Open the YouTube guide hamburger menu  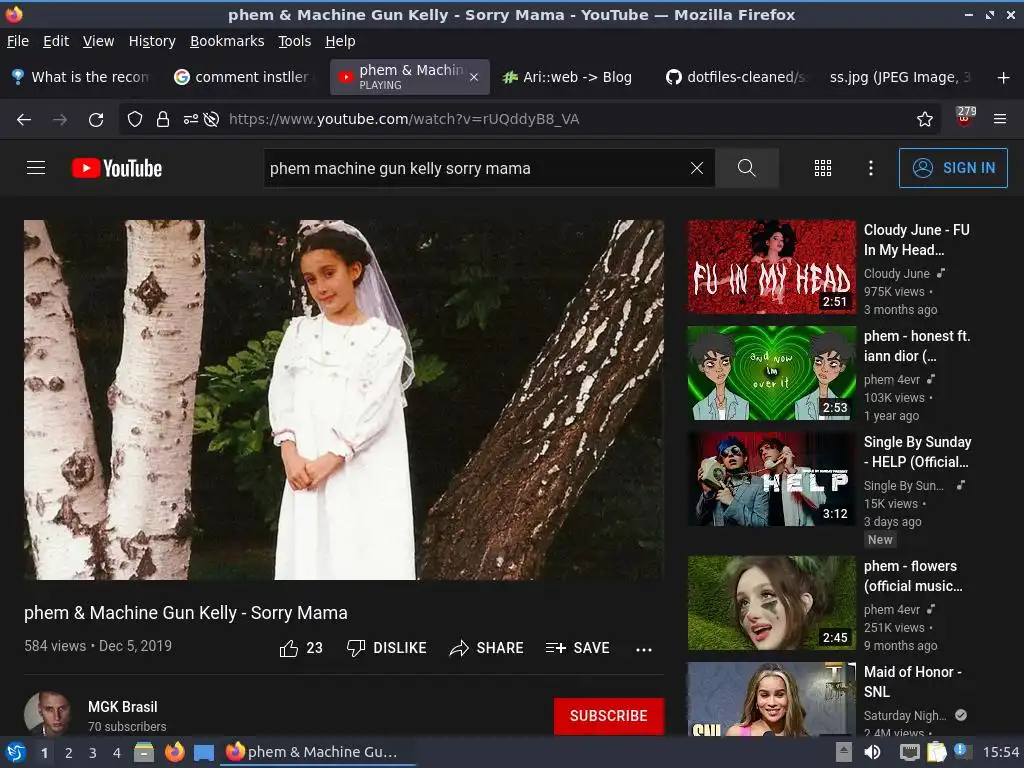[36, 168]
